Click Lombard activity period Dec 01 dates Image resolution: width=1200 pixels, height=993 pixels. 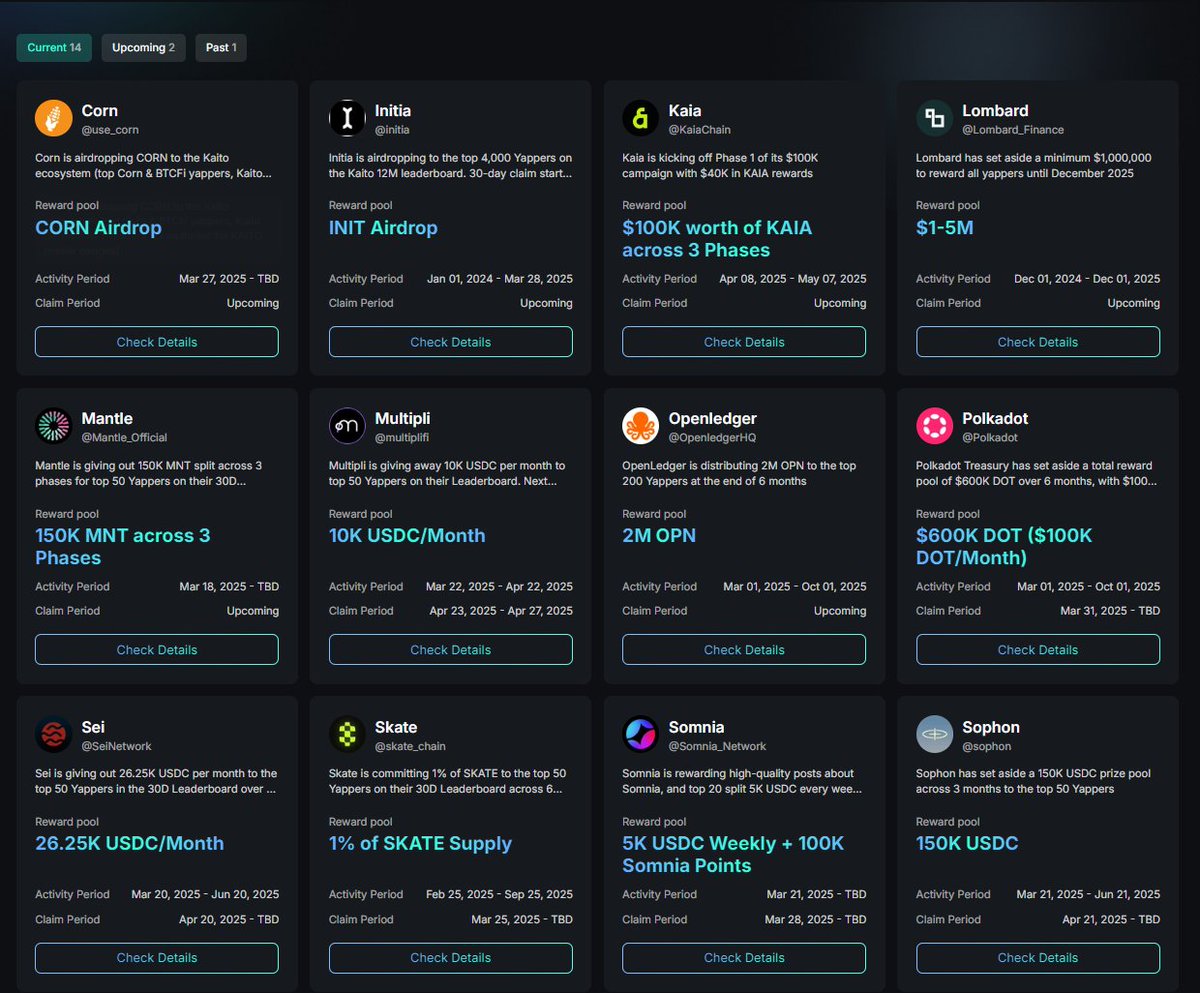point(1087,279)
